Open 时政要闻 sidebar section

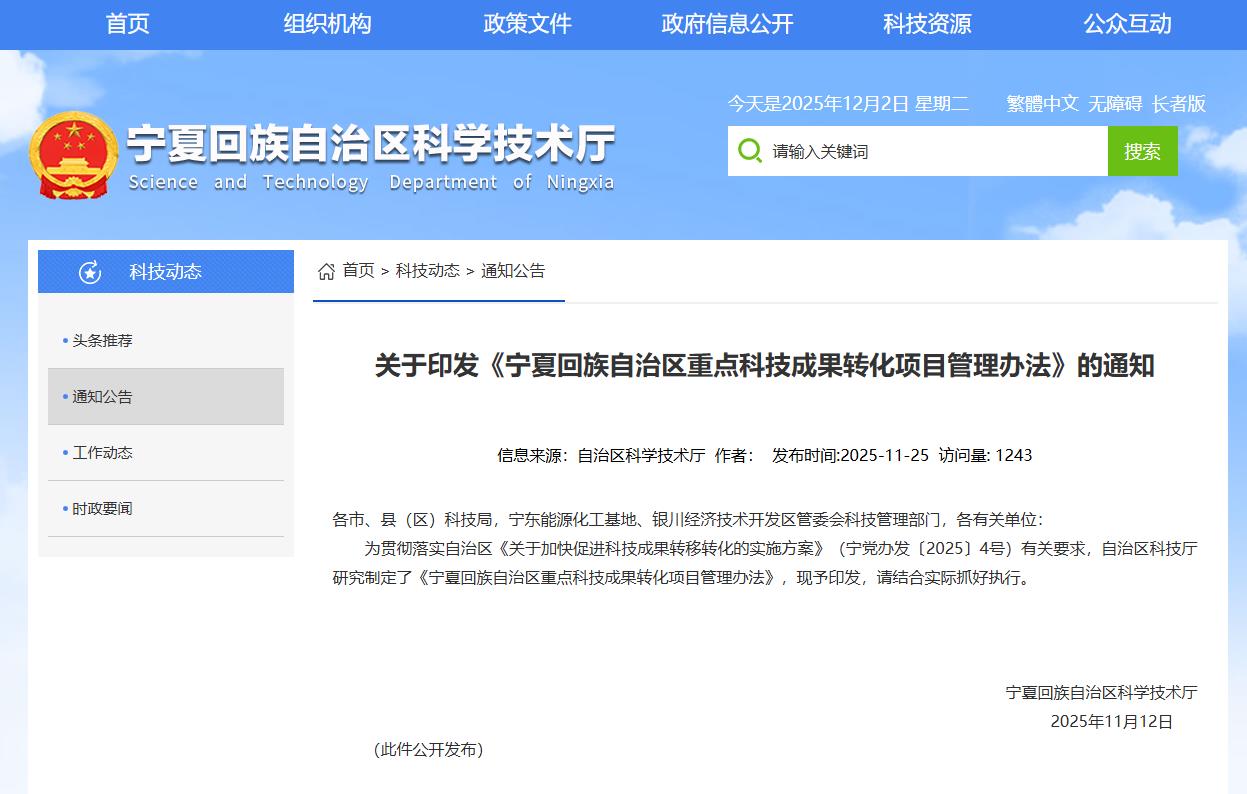(x=102, y=509)
